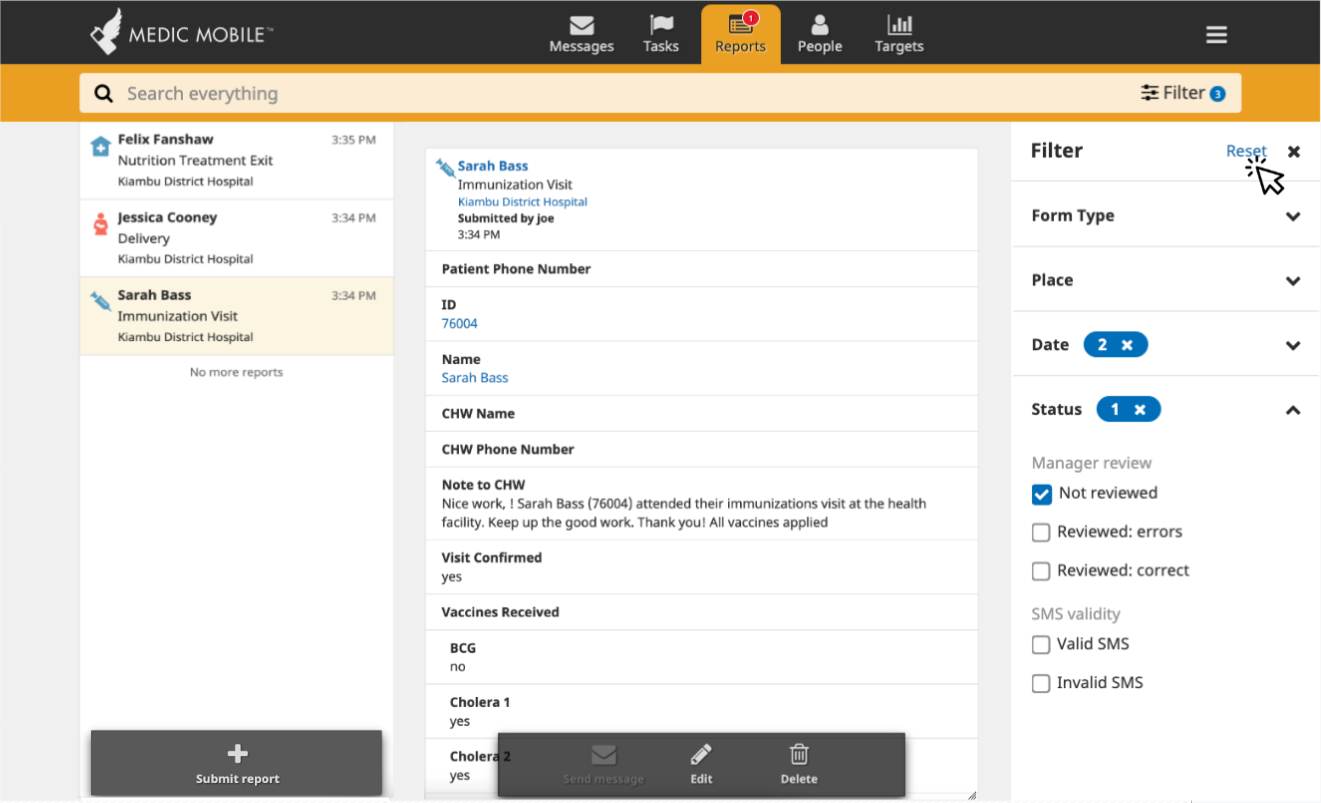The height and width of the screenshot is (803, 1321).
Task: Click the Delete trash icon
Action: [x=799, y=754]
